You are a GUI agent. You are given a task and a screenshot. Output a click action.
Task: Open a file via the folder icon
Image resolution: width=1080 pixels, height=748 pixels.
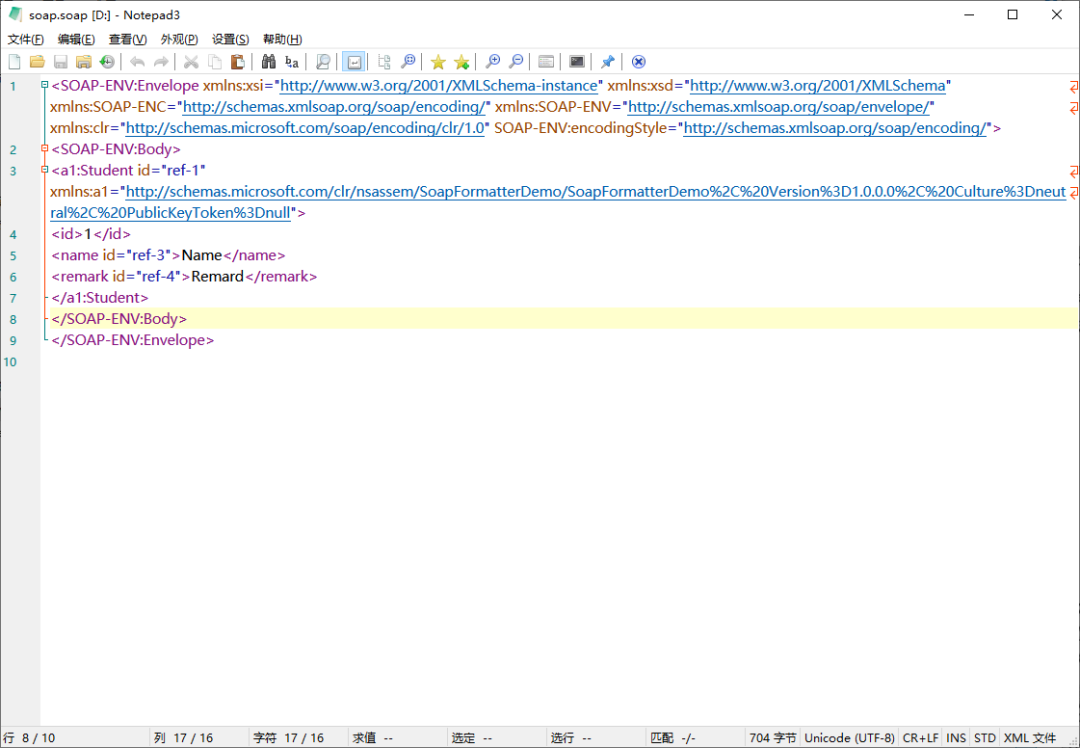(37, 62)
